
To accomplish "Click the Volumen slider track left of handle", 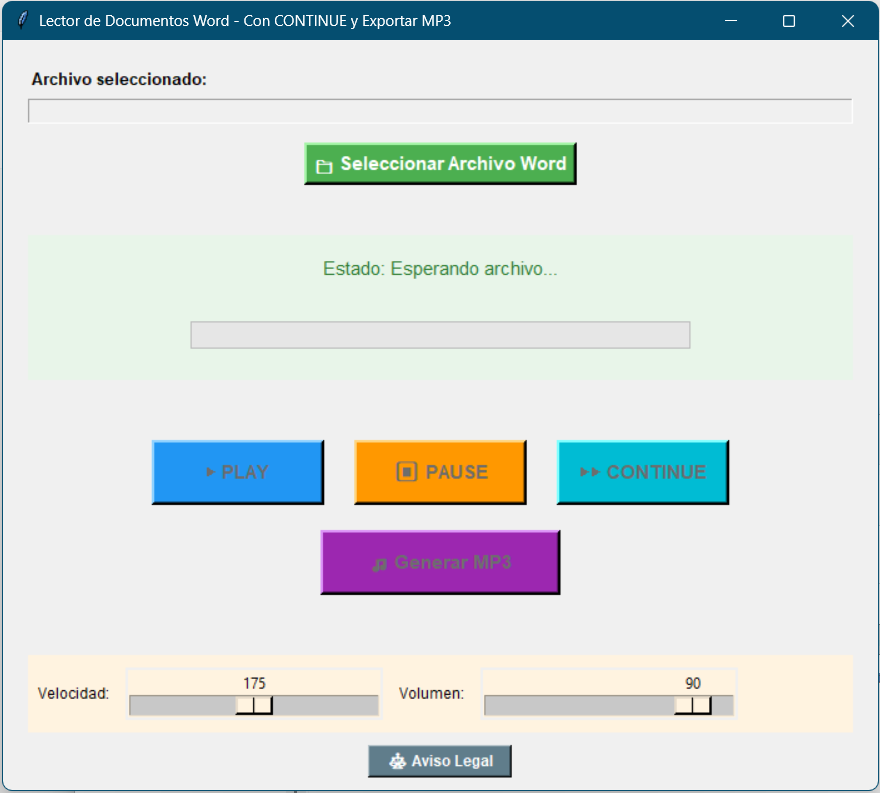I will click(579, 705).
